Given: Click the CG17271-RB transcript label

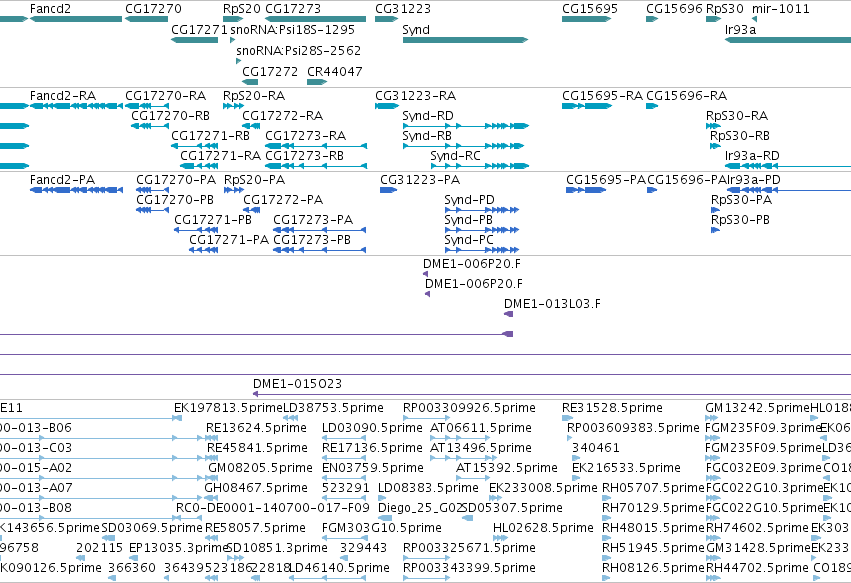Looking at the screenshot, I should (x=211, y=136).
